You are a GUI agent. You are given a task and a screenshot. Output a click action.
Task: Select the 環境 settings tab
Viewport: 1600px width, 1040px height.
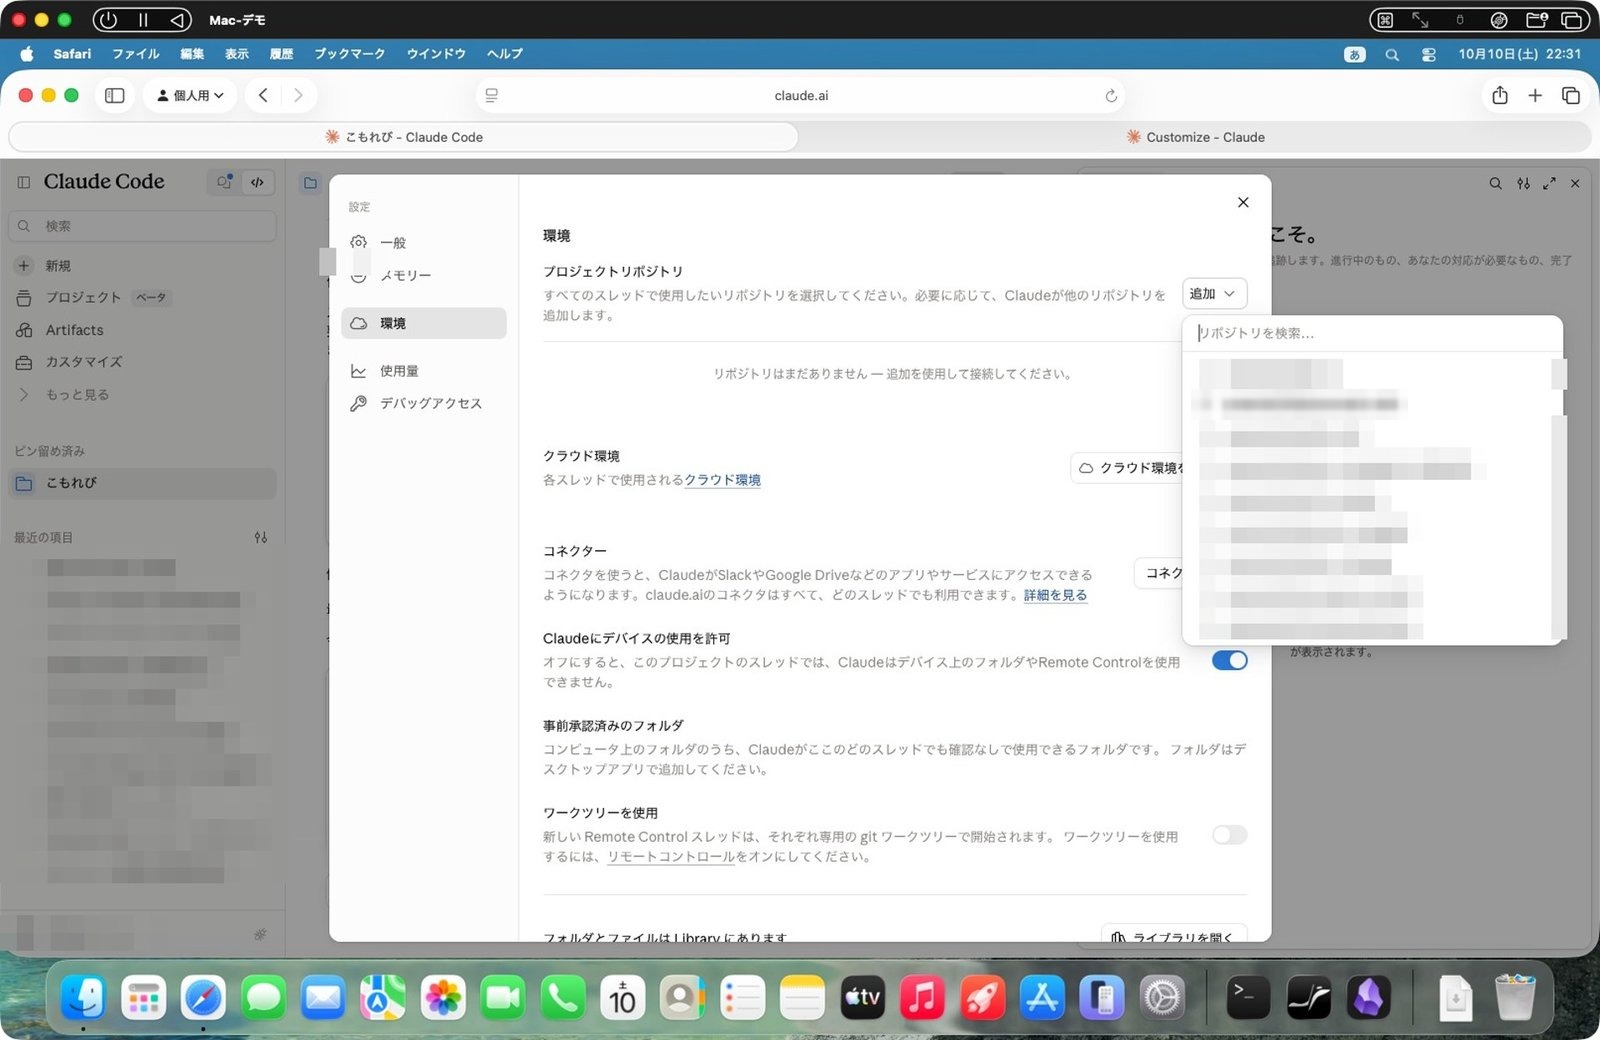click(423, 323)
